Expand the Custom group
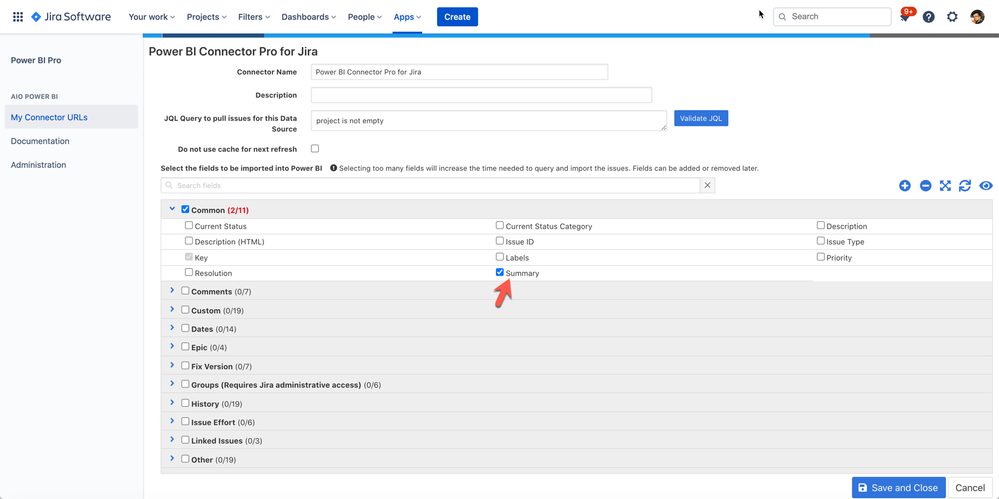Image resolution: width=999 pixels, height=499 pixels. tap(172, 309)
